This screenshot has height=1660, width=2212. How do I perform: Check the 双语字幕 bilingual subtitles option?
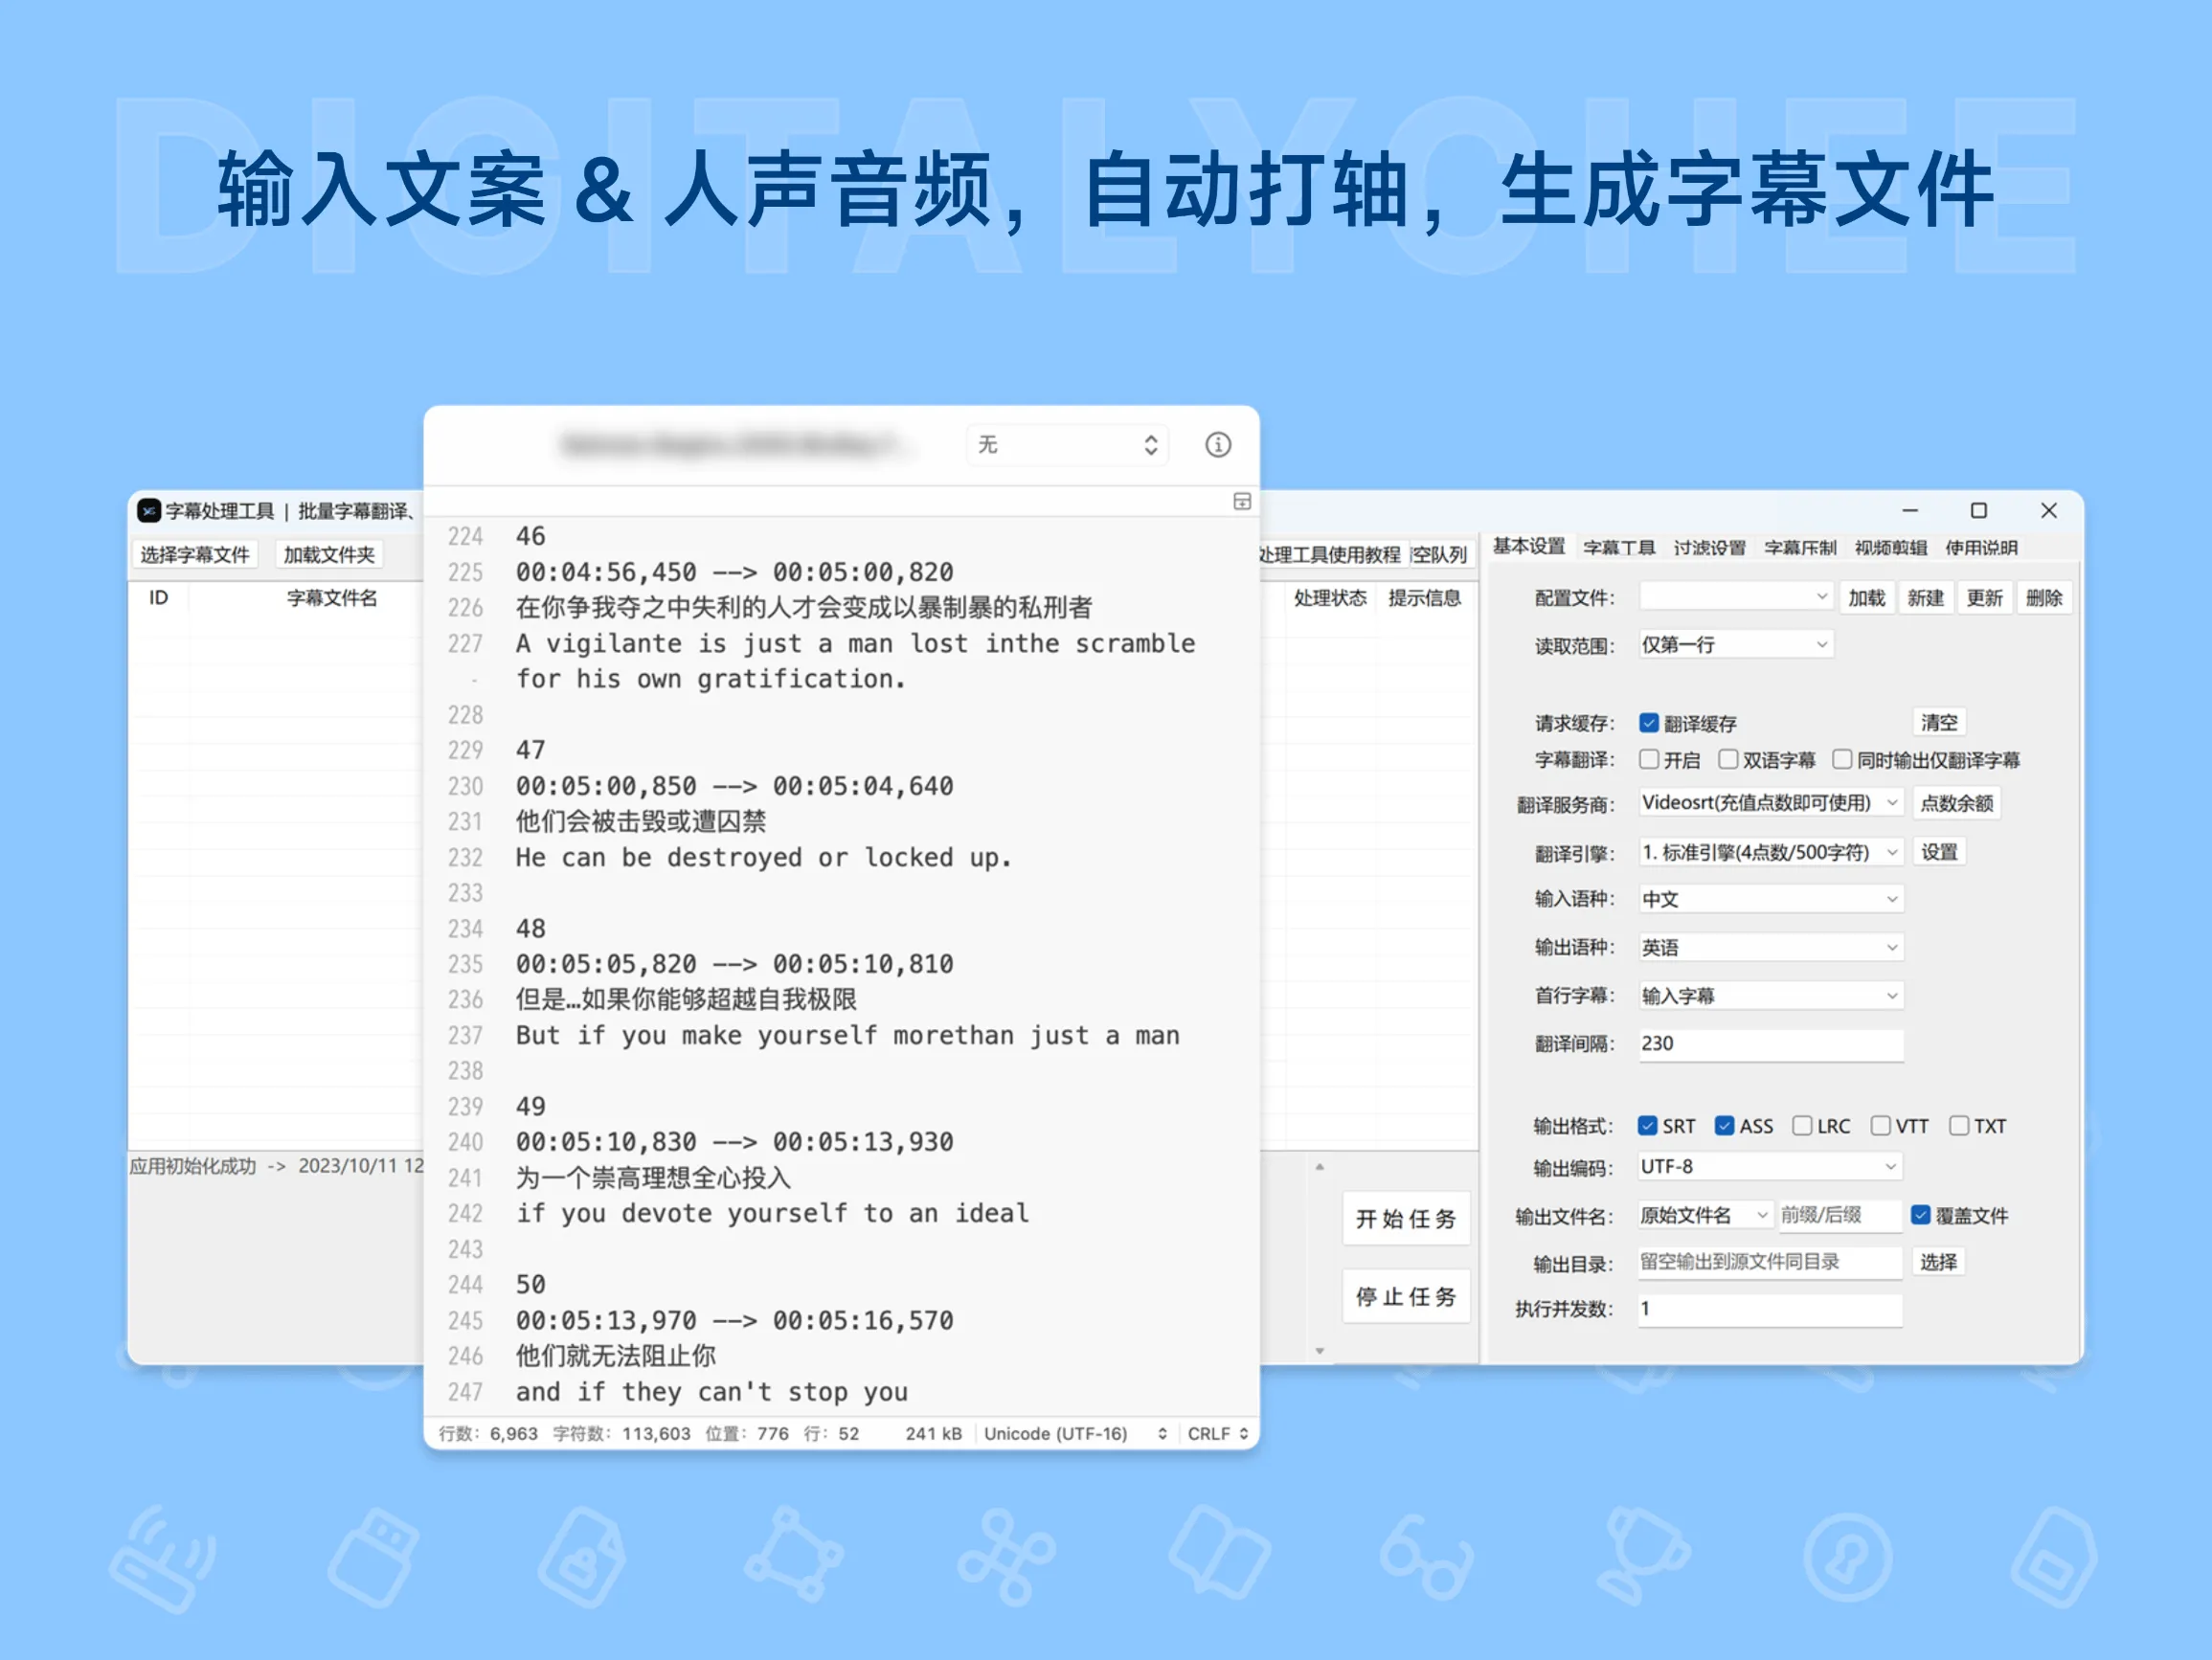click(x=1729, y=759)
